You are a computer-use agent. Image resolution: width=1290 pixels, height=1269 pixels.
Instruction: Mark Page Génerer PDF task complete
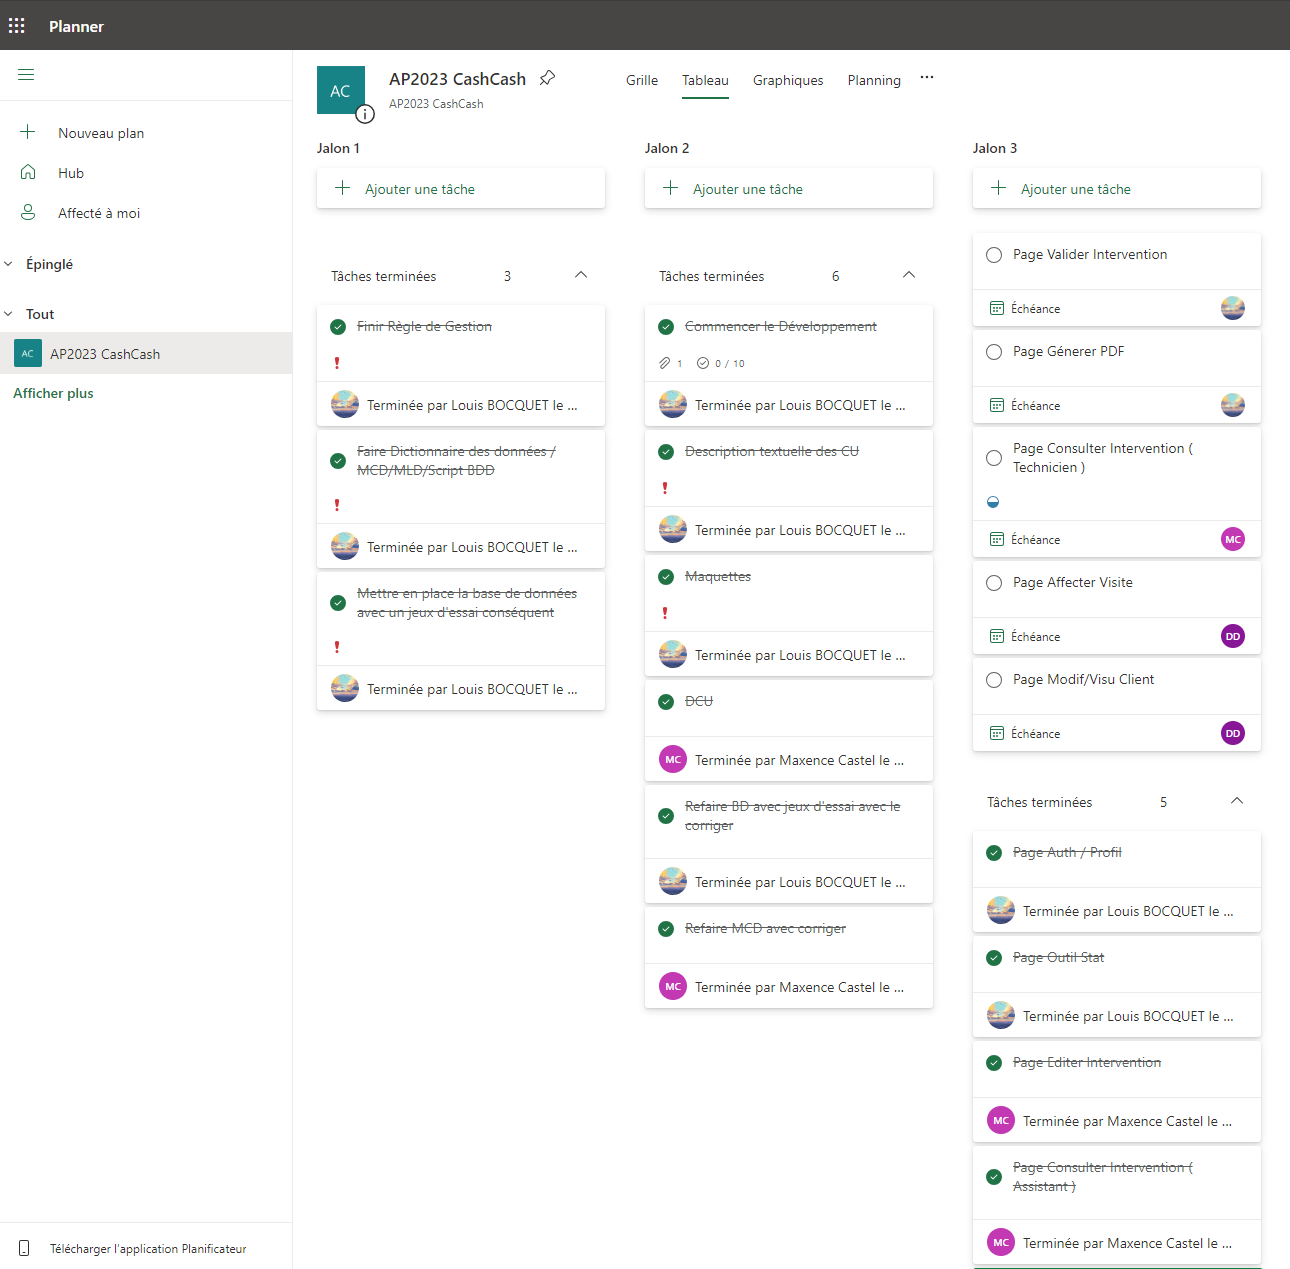tap(994, 352)
